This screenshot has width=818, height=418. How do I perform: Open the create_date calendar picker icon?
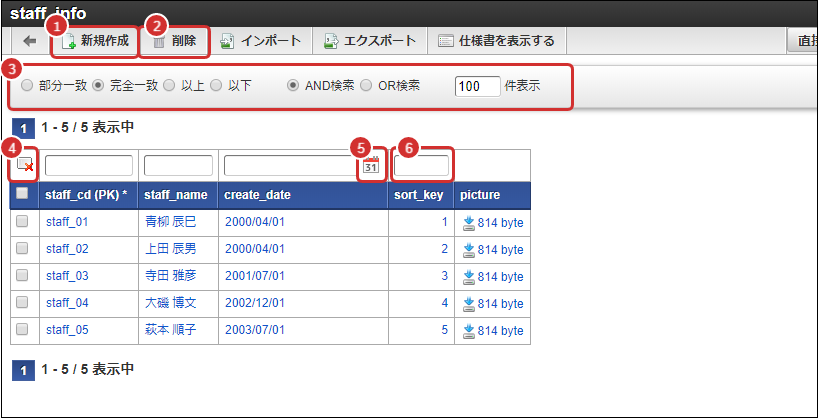point(371,165)
